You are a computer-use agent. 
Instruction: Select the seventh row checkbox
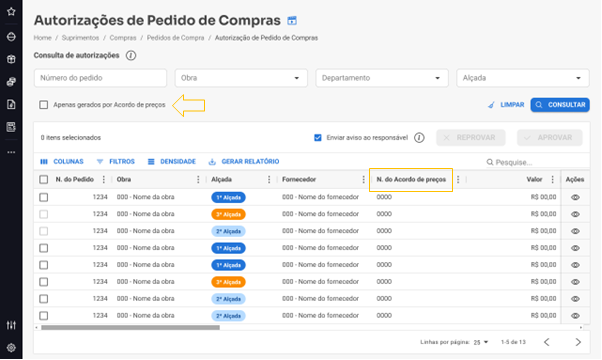(44, 299)
